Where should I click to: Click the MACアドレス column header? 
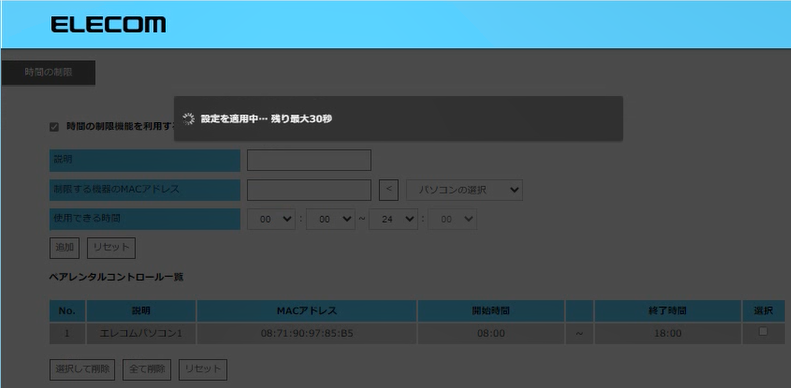click(x=307, y=311)
